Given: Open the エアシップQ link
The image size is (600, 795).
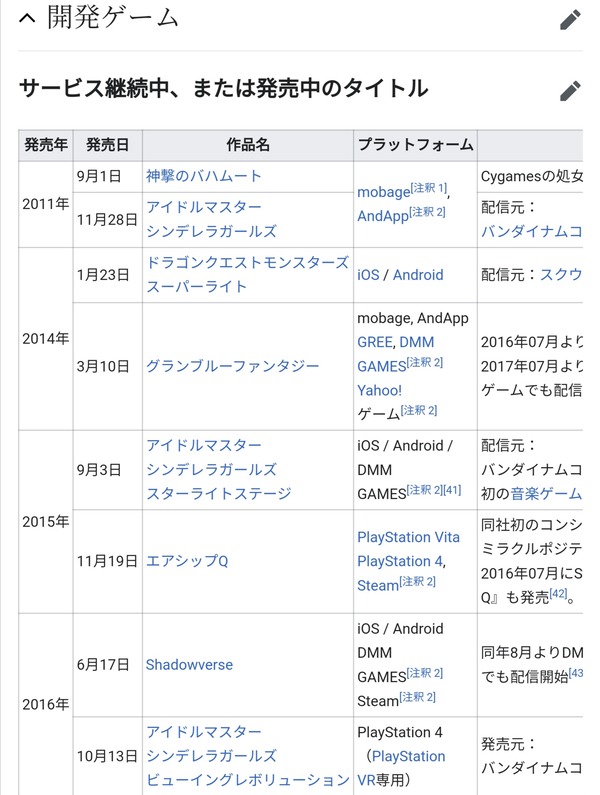Looking at the screenshot, I should tap(187, 561).
